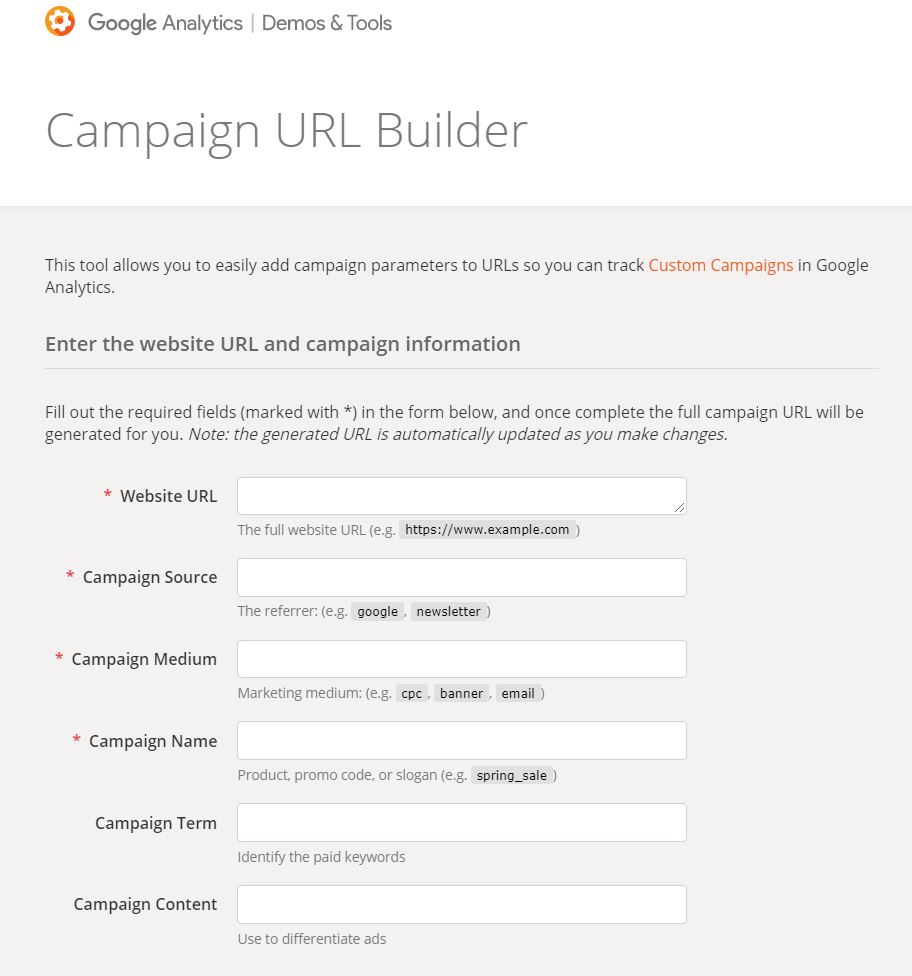Screen dimensions: 912x976
Task: Click the Campaign Medium label text
Action: tap(144, 659)
